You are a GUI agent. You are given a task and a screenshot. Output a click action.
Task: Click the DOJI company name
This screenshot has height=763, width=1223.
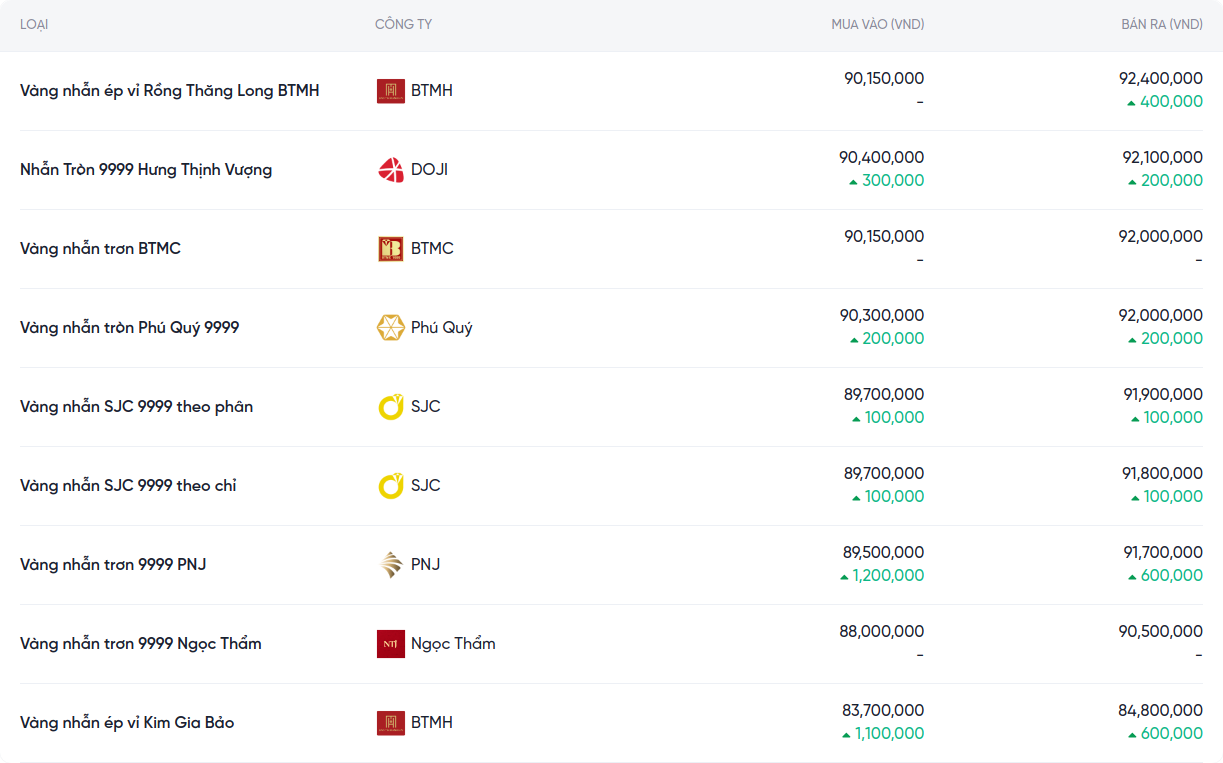tap(429, 170)
